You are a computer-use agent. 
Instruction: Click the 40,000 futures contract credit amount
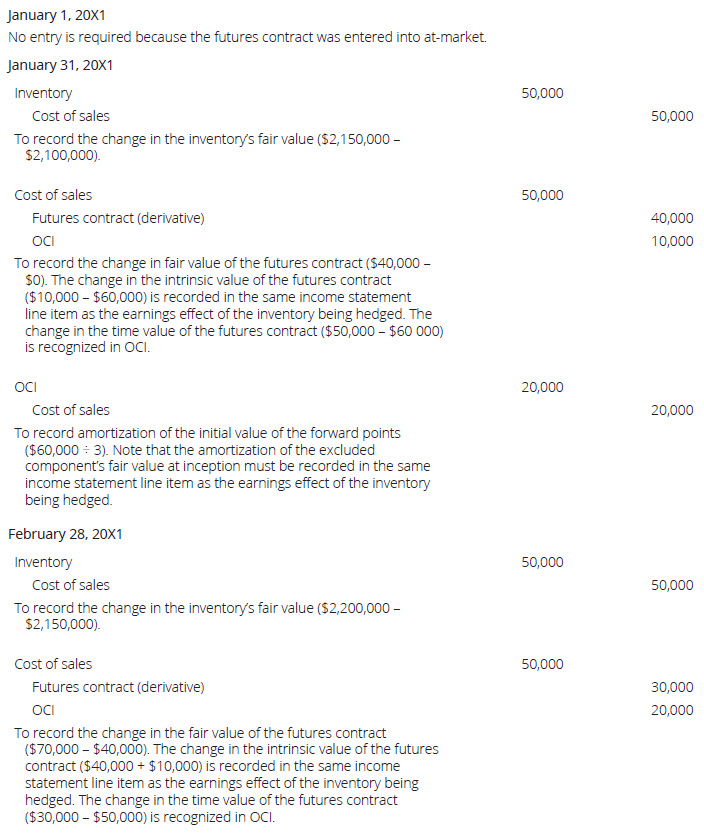671,218
